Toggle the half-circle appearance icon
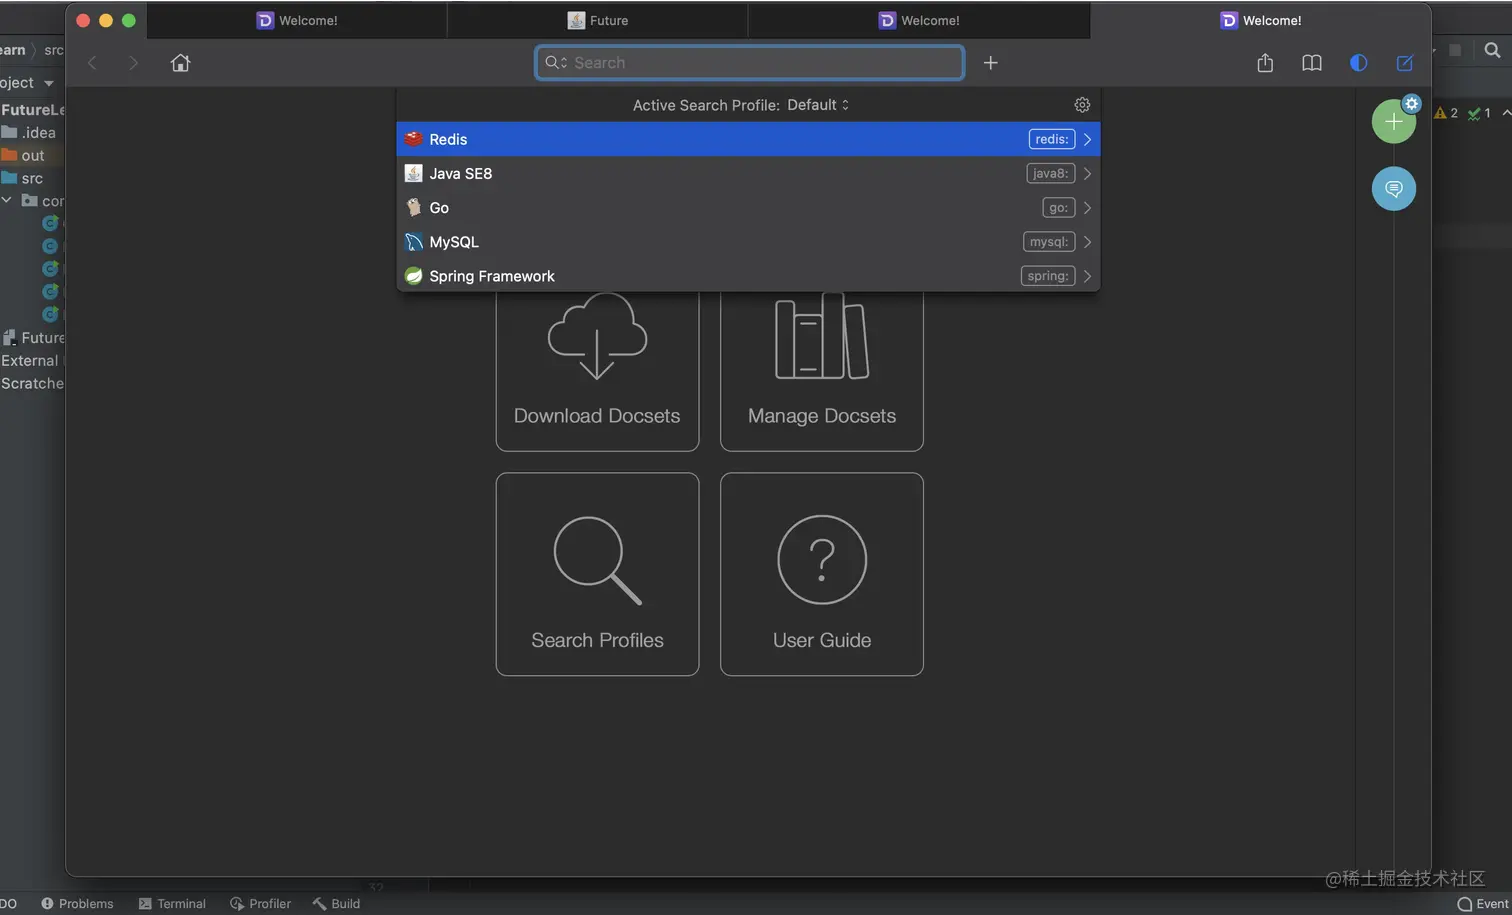The image size is (1512, 915). (1358, 63)
